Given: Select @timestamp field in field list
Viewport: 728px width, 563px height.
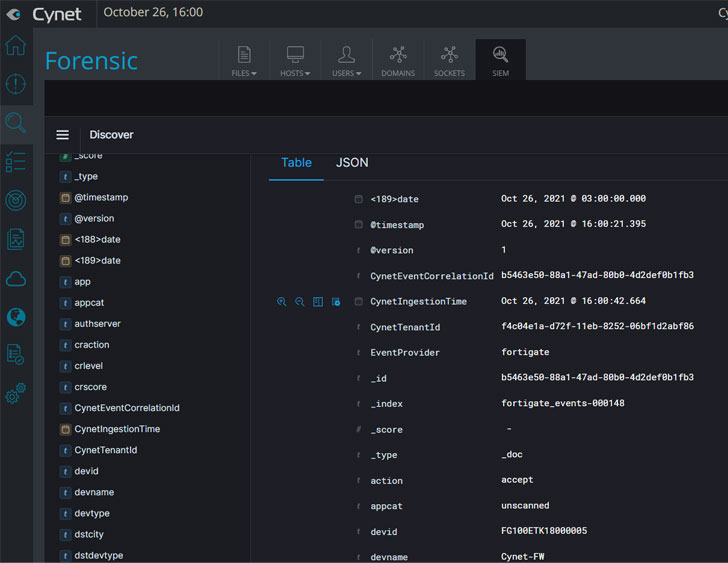Looking at the screenshot, I should pos(101,198).
